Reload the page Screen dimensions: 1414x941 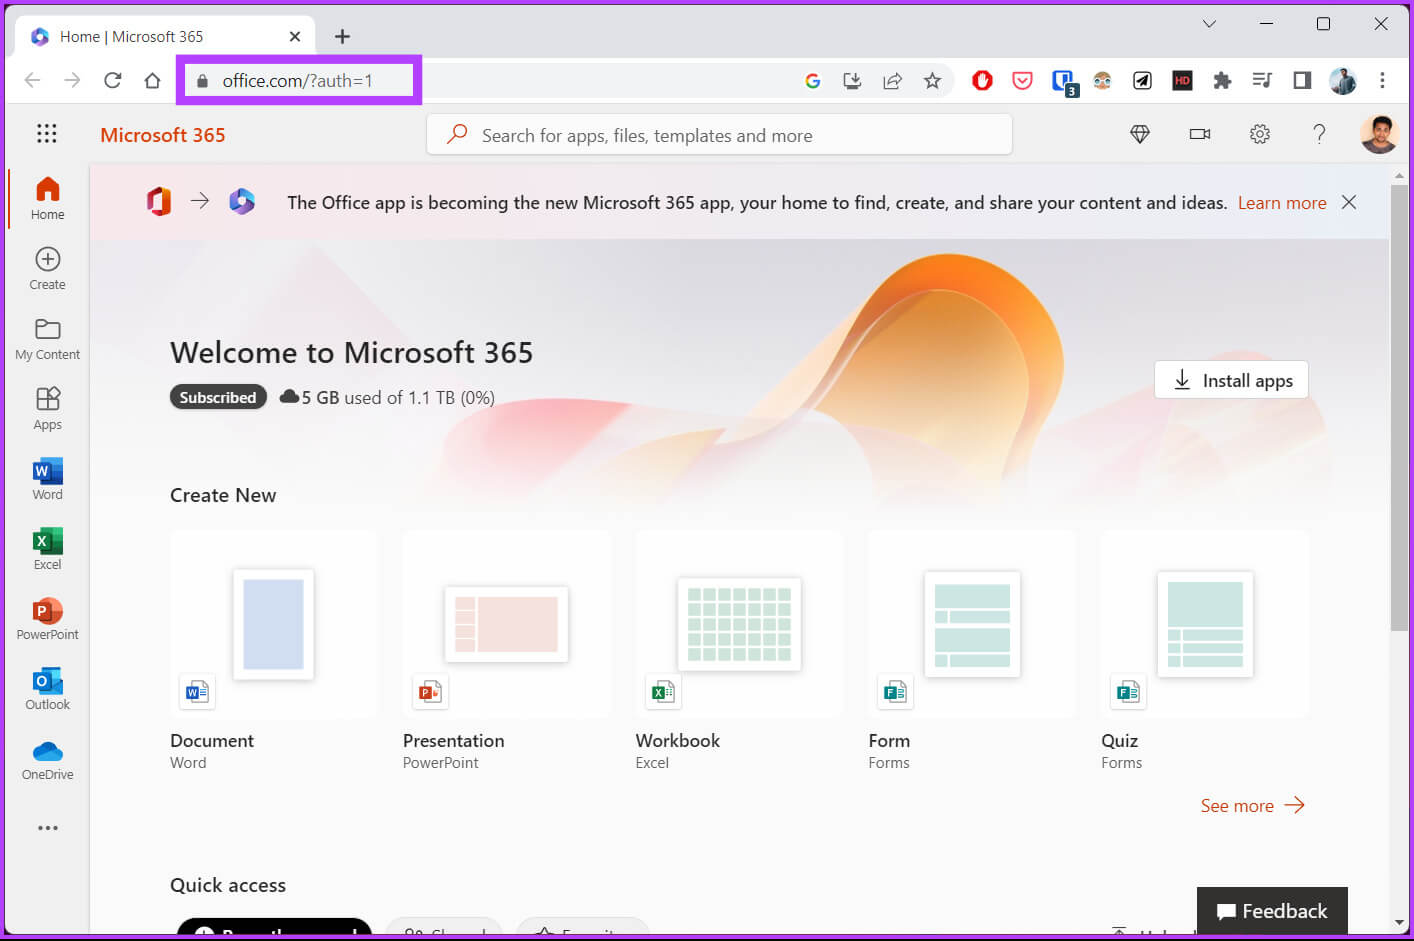[112, 80]
